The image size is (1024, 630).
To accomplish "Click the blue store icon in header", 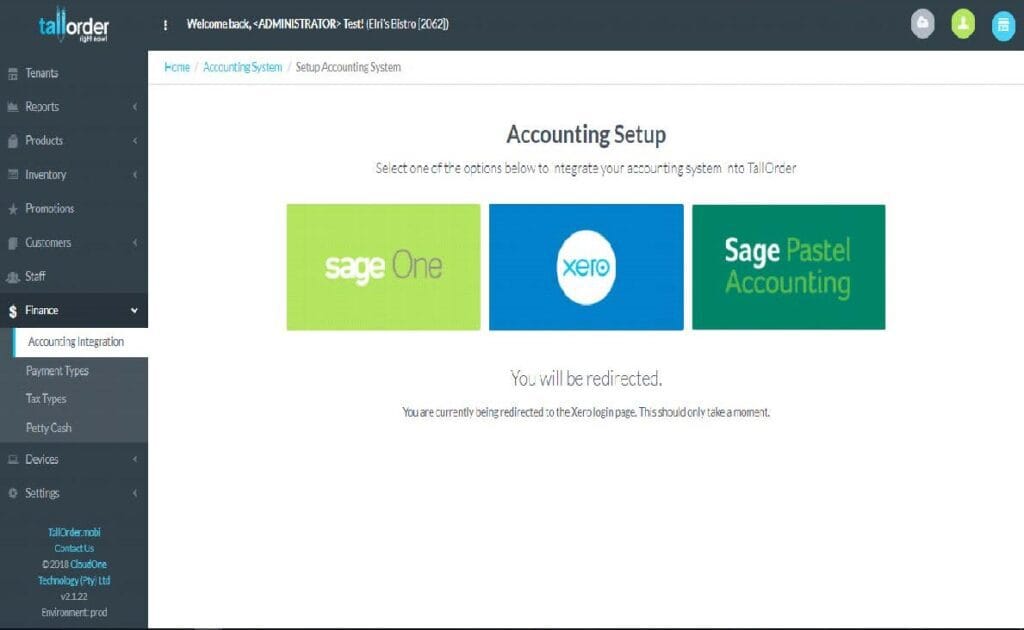I will [1003, 25].
